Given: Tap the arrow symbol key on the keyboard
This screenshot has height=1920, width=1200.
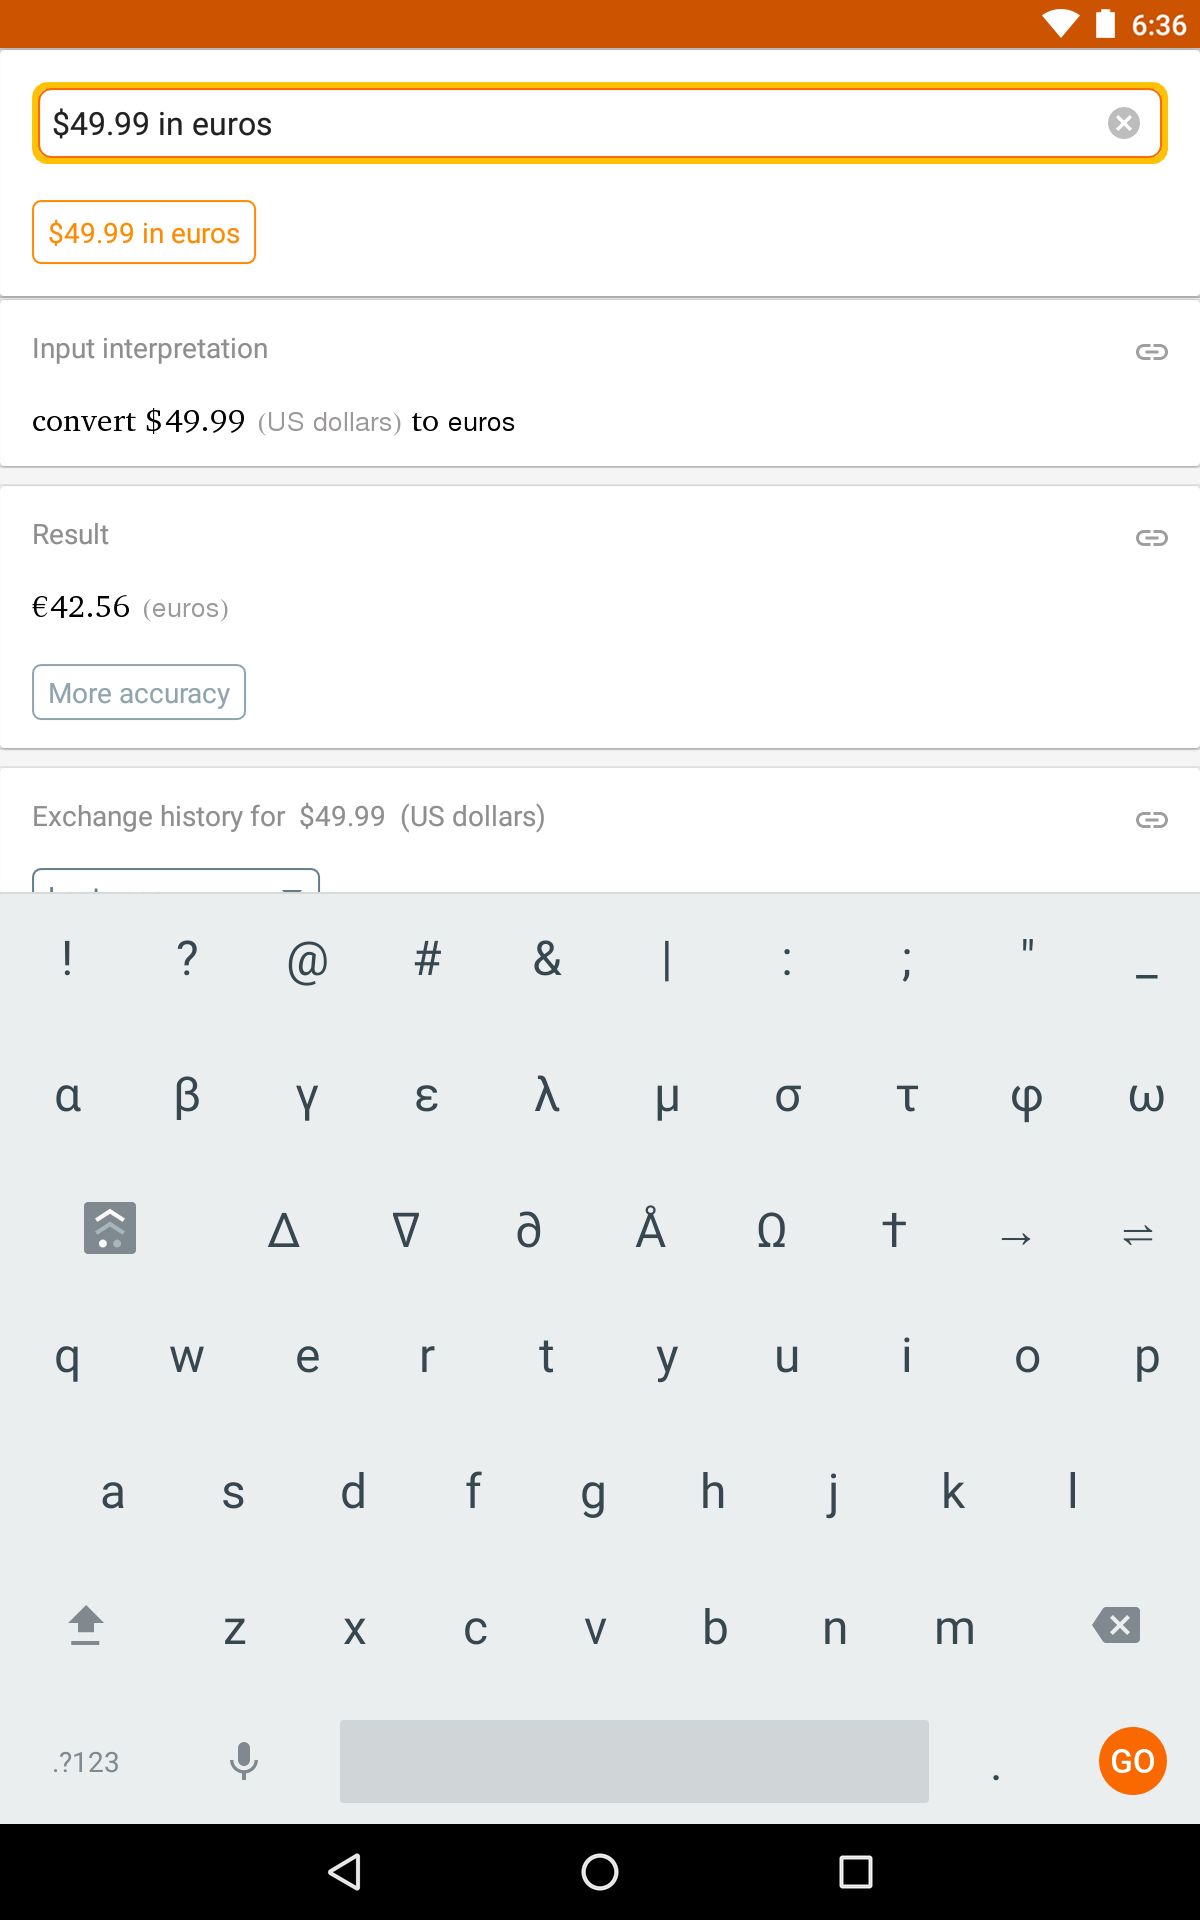Looking at the screenshot, I should (x=1017, y=1235).
